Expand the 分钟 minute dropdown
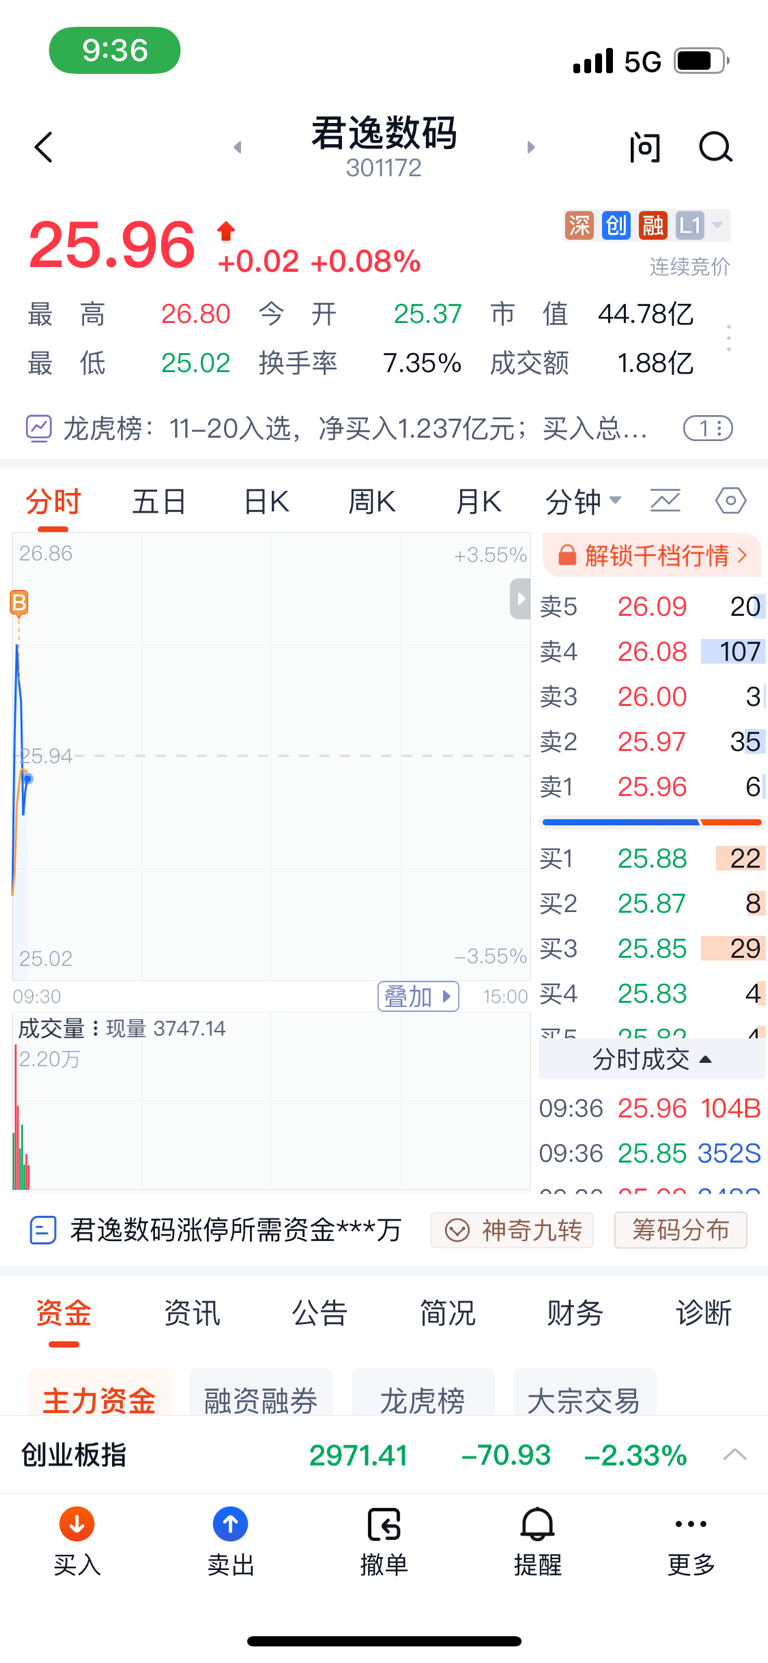Viewport: 768px width, 1663px height. [583, 501]
